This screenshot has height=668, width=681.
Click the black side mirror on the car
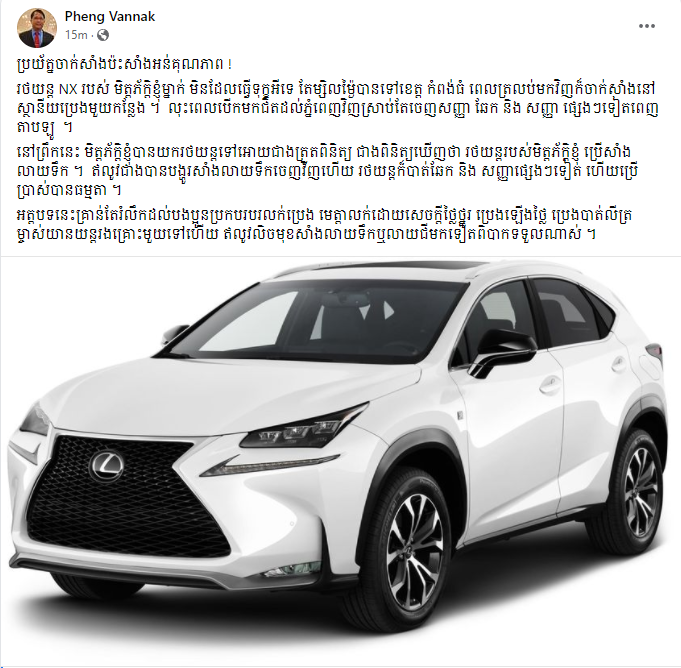pos(503,351)
